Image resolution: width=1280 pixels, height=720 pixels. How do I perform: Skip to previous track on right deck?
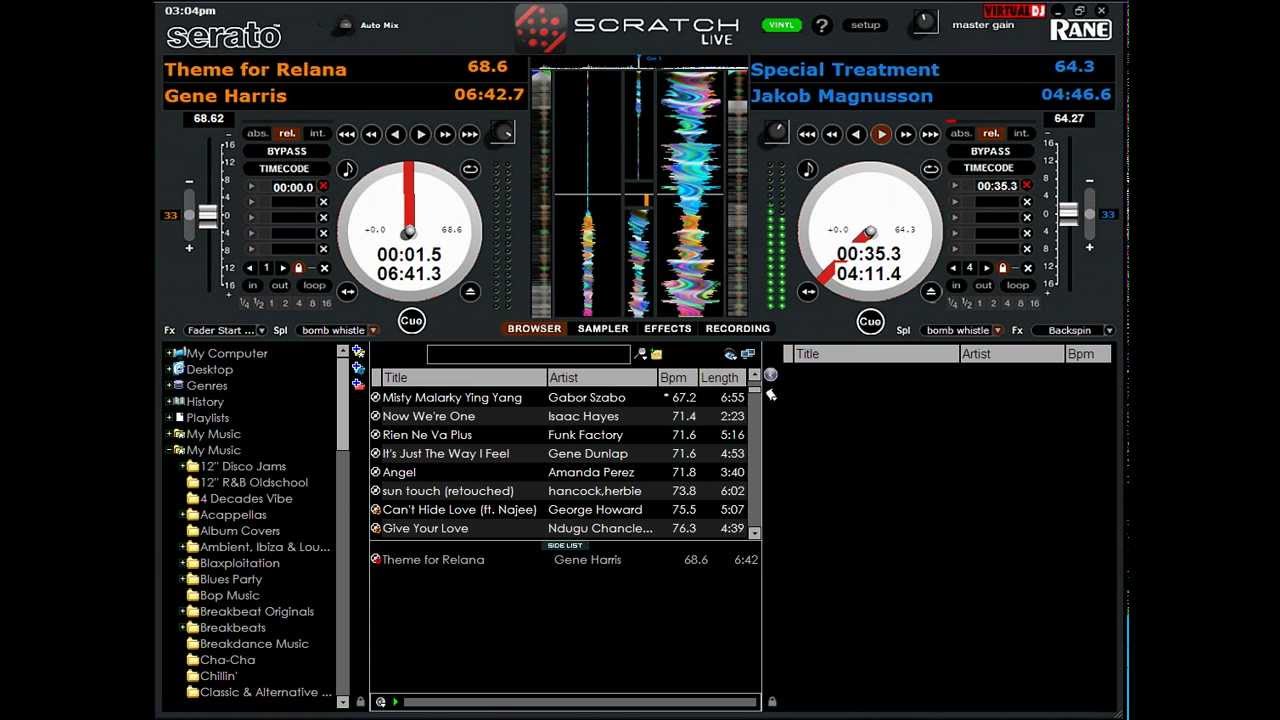point(807,134)
